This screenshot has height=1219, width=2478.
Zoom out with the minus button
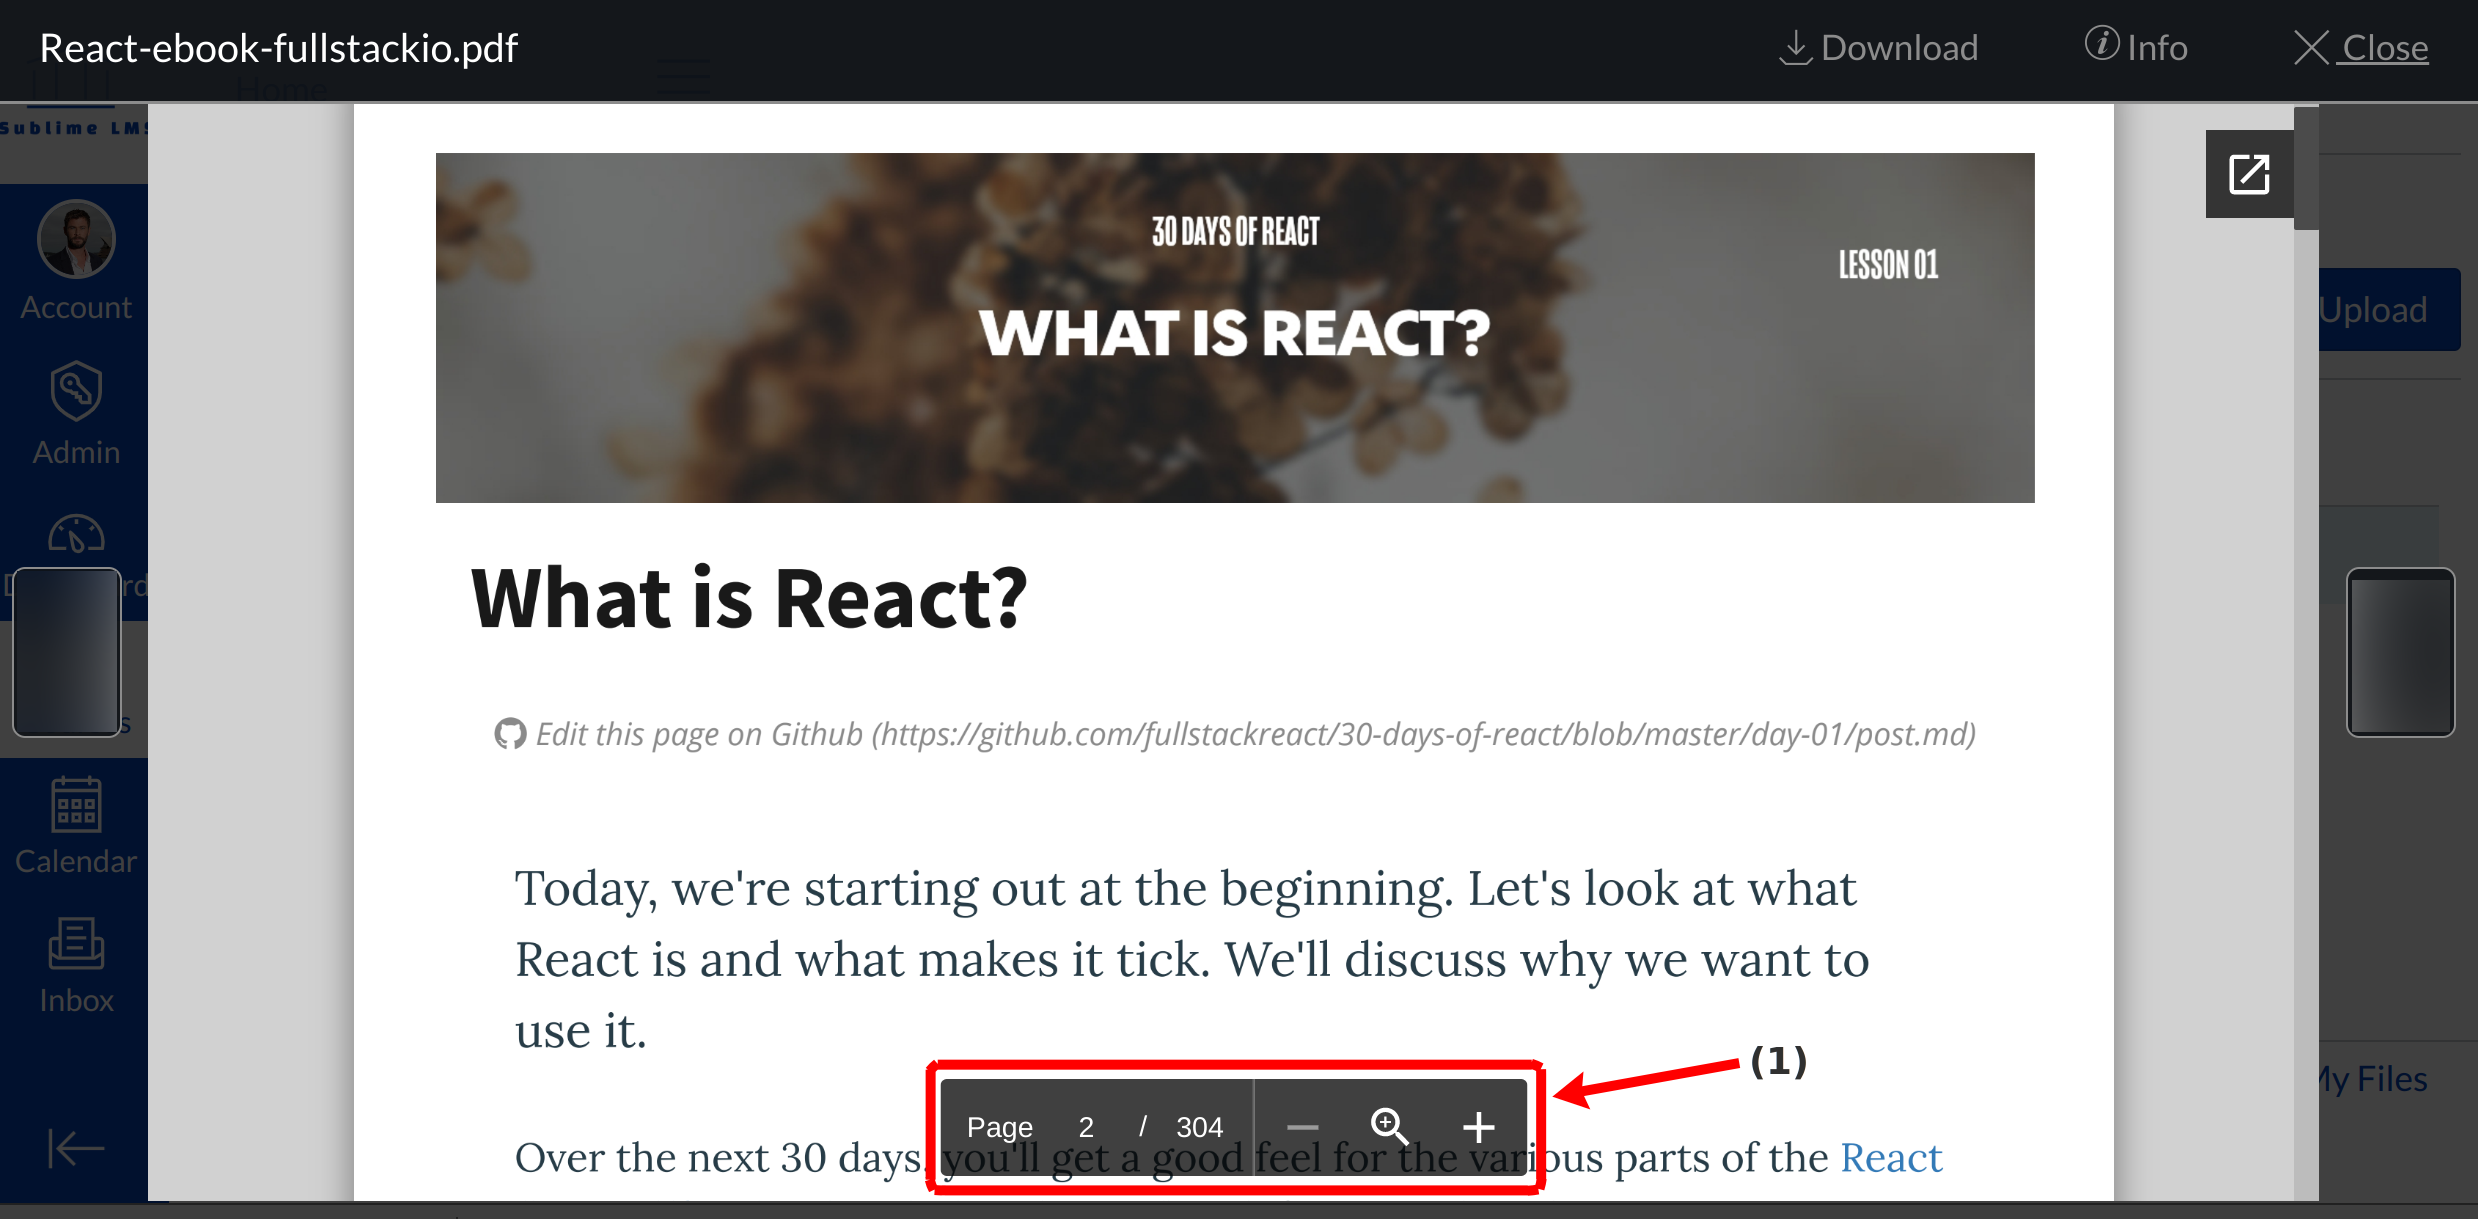(1302, 1127)
